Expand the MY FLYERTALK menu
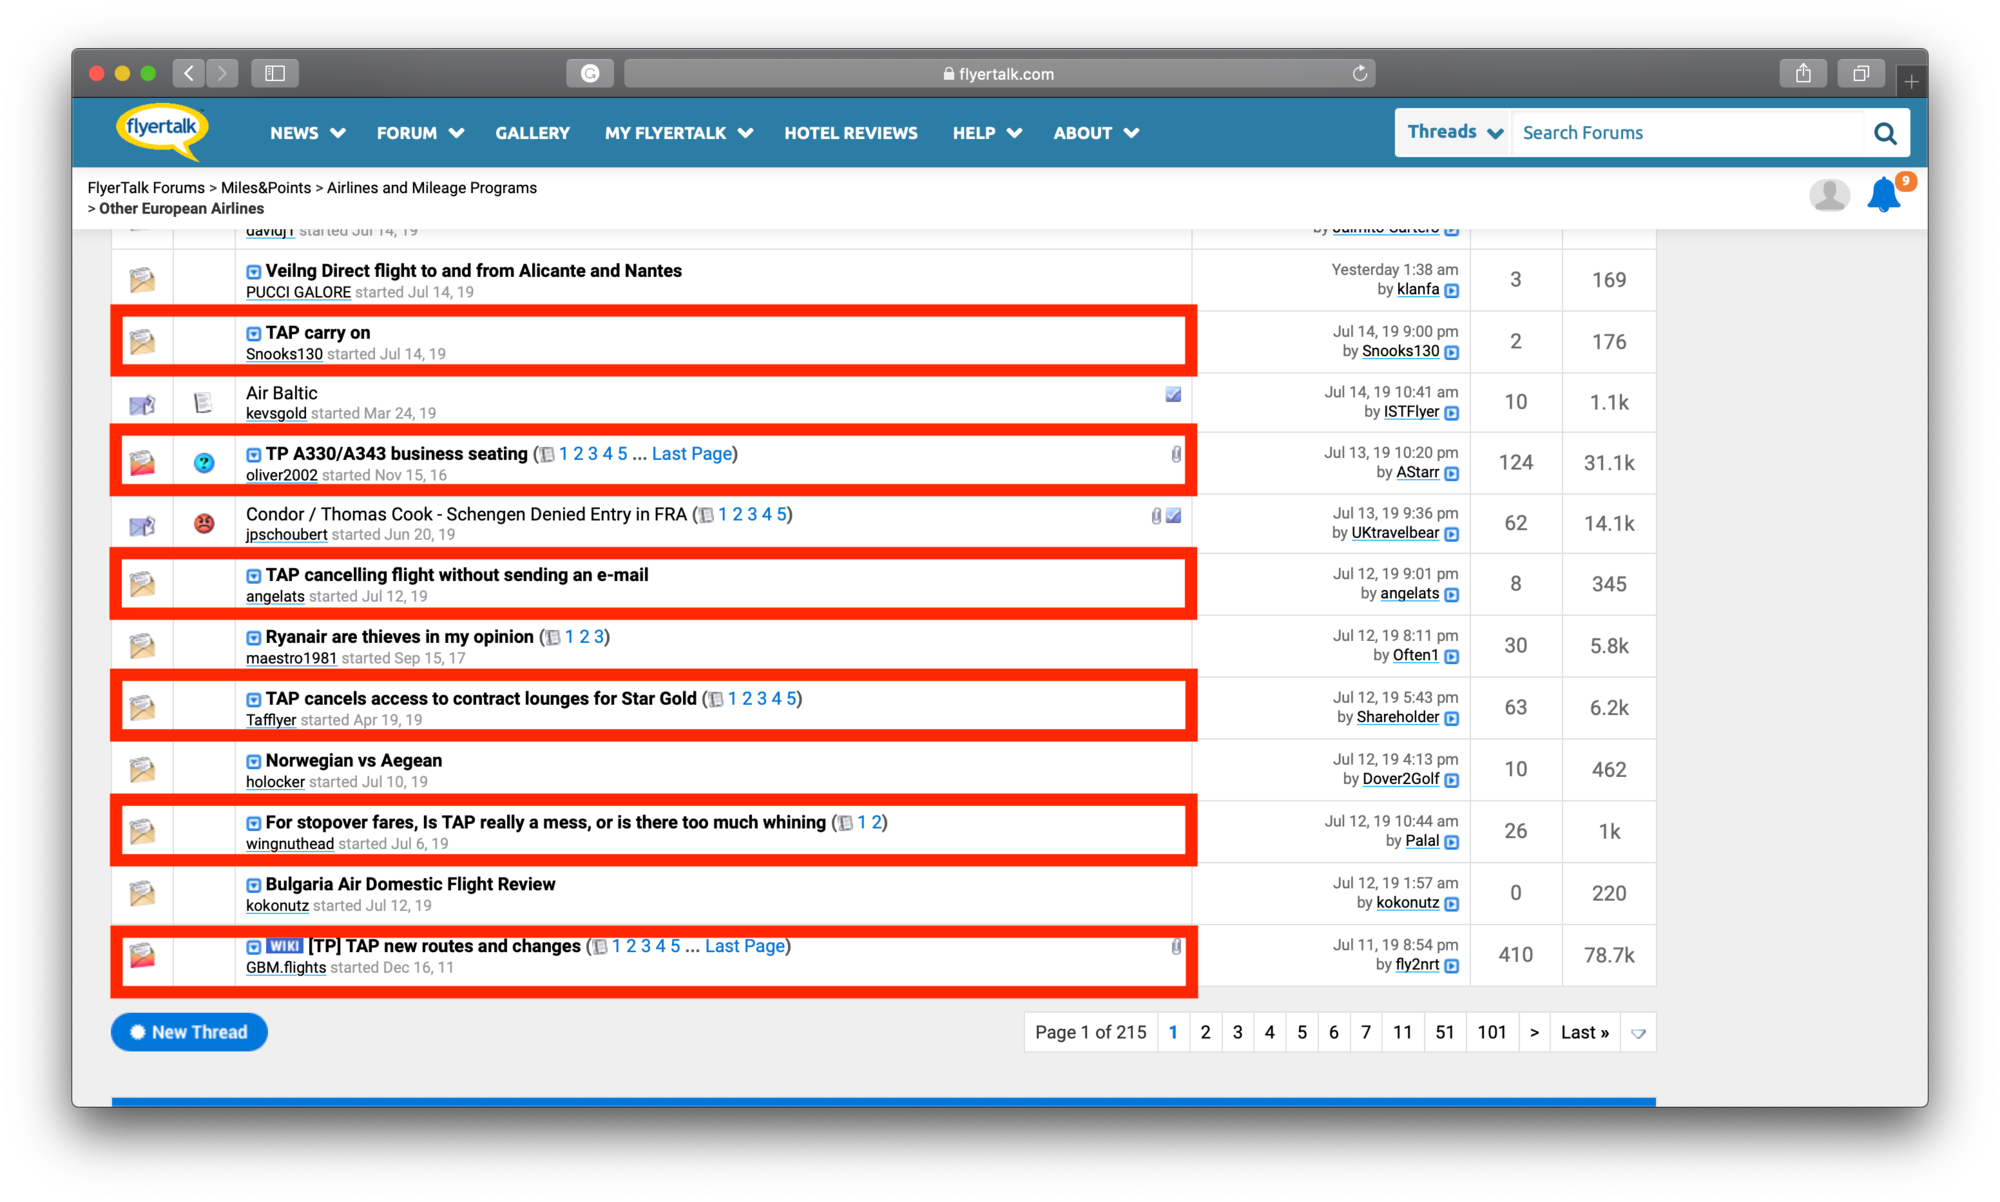This screenshot has height=1202, width=2000. click(x=679, y=133)
